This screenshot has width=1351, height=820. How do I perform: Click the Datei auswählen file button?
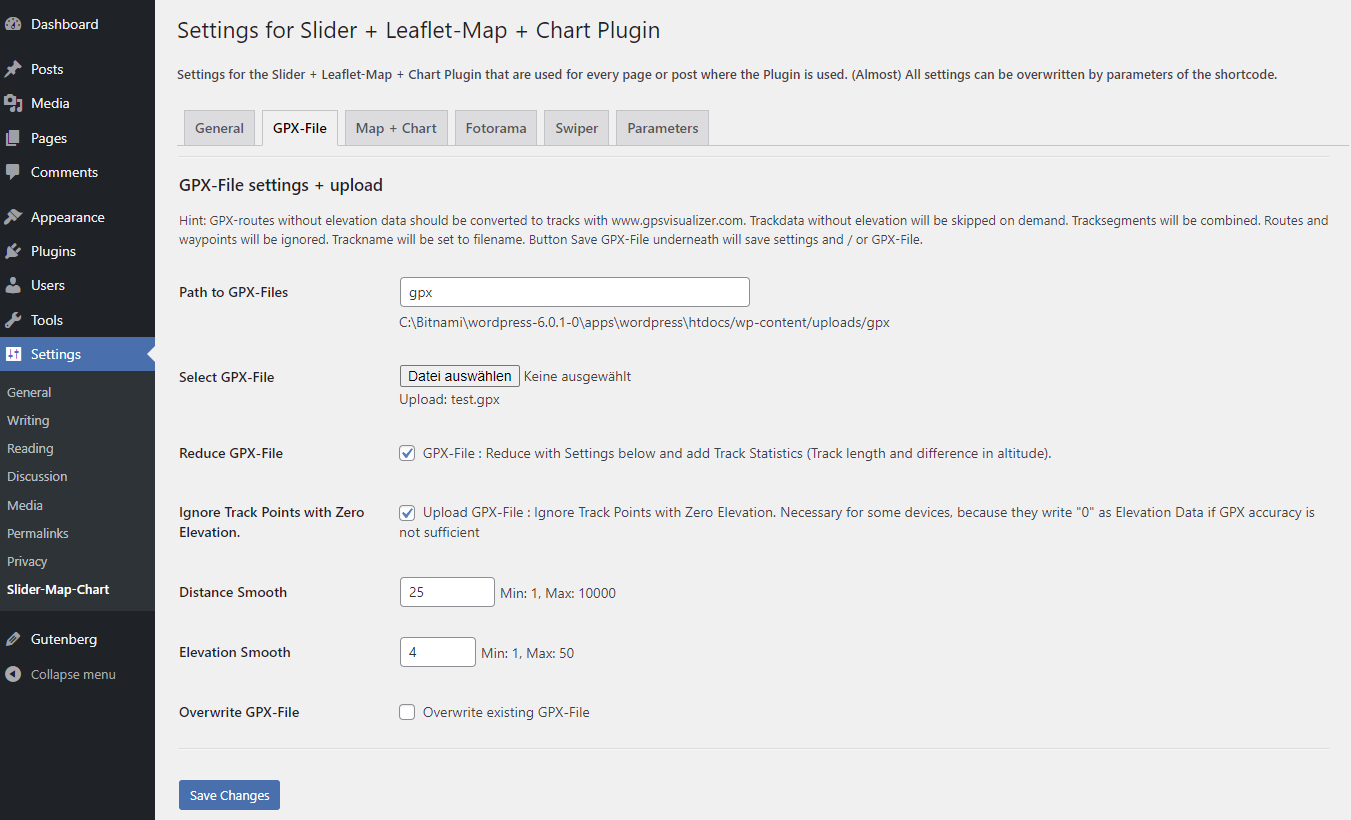pos(460,376)
